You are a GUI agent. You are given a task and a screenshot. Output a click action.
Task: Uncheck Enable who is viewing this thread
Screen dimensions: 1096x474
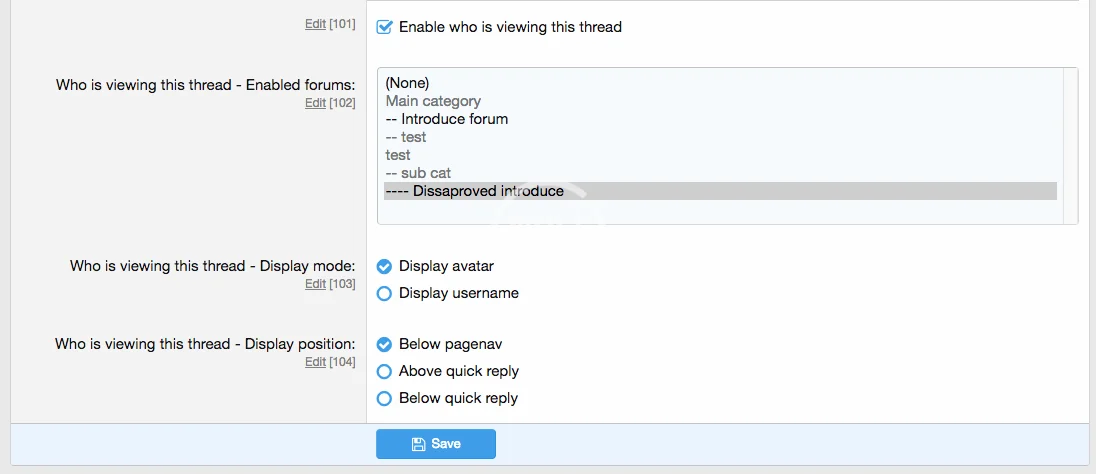[384, 27]
